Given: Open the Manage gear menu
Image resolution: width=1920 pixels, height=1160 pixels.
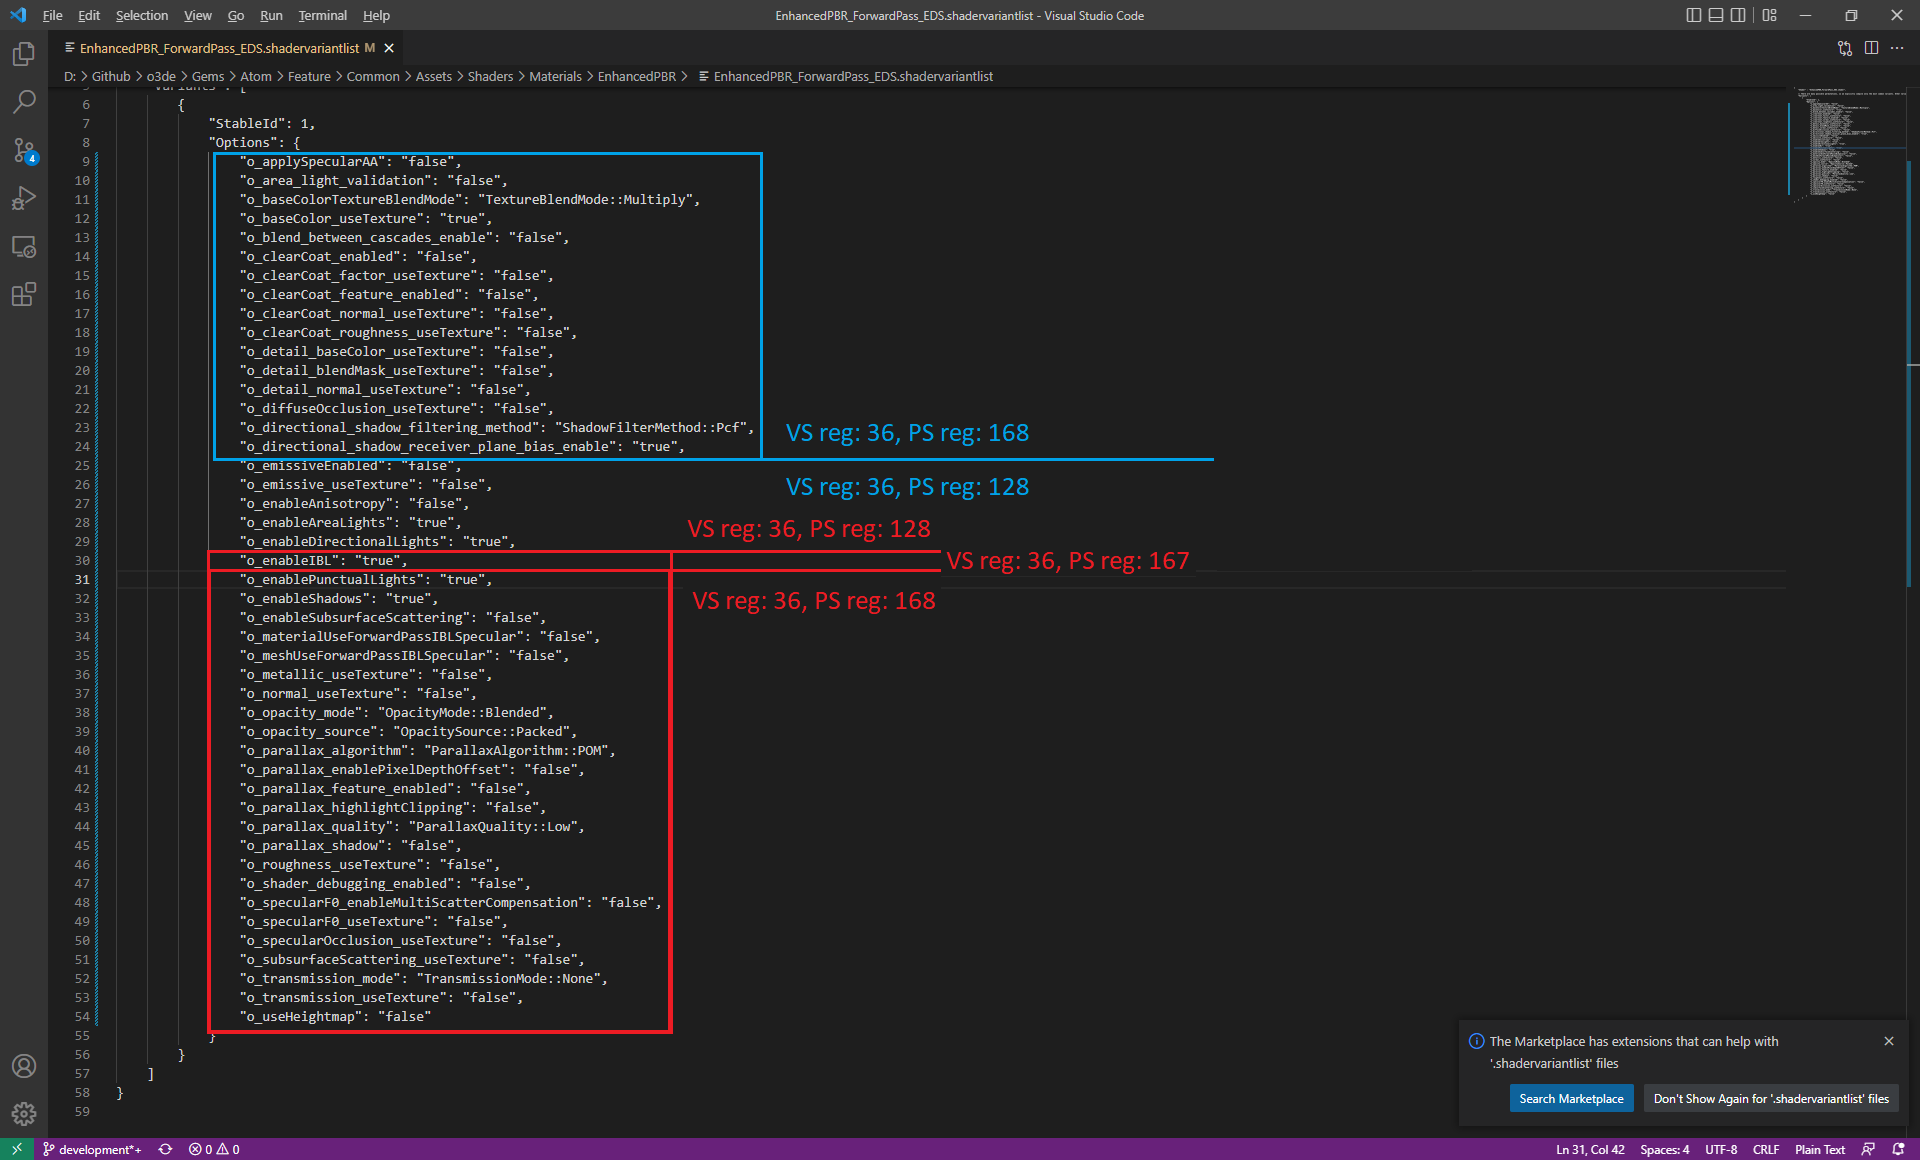Looking at the screenshot, I should click(24, 1113).
